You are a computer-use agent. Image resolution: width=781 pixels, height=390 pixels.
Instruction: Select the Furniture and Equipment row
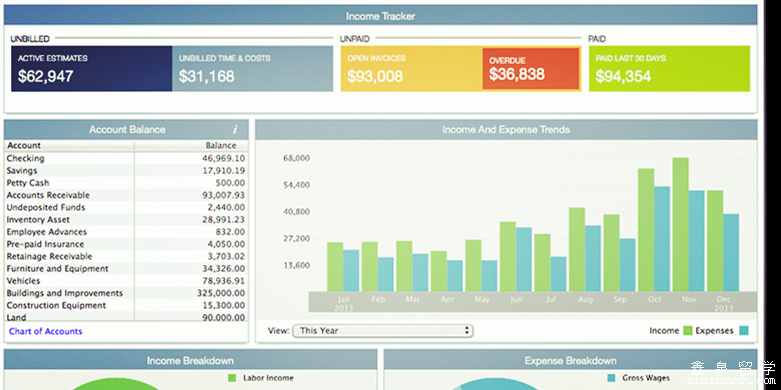pos(126,268)
